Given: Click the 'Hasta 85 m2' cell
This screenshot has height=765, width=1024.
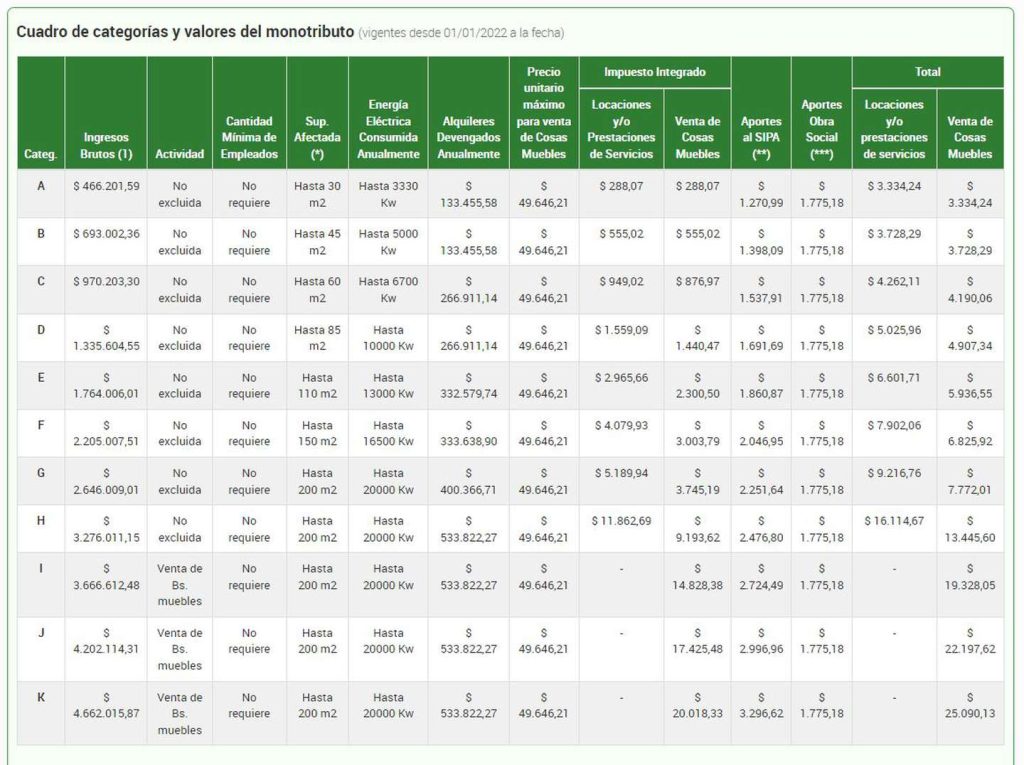Looking at the screenshot, I should (x=317, y=338).
